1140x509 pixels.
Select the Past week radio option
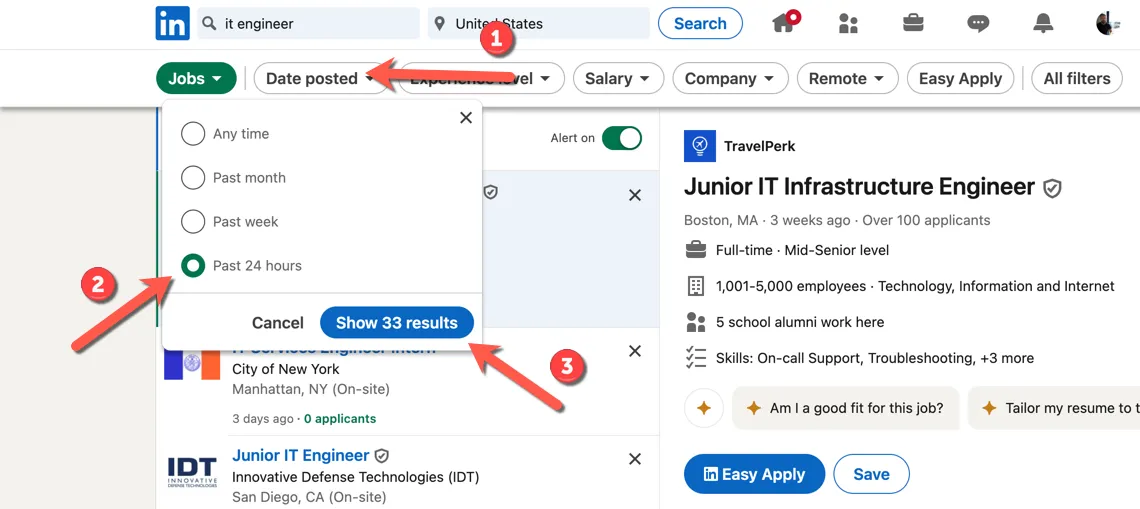tap(193, 221)
